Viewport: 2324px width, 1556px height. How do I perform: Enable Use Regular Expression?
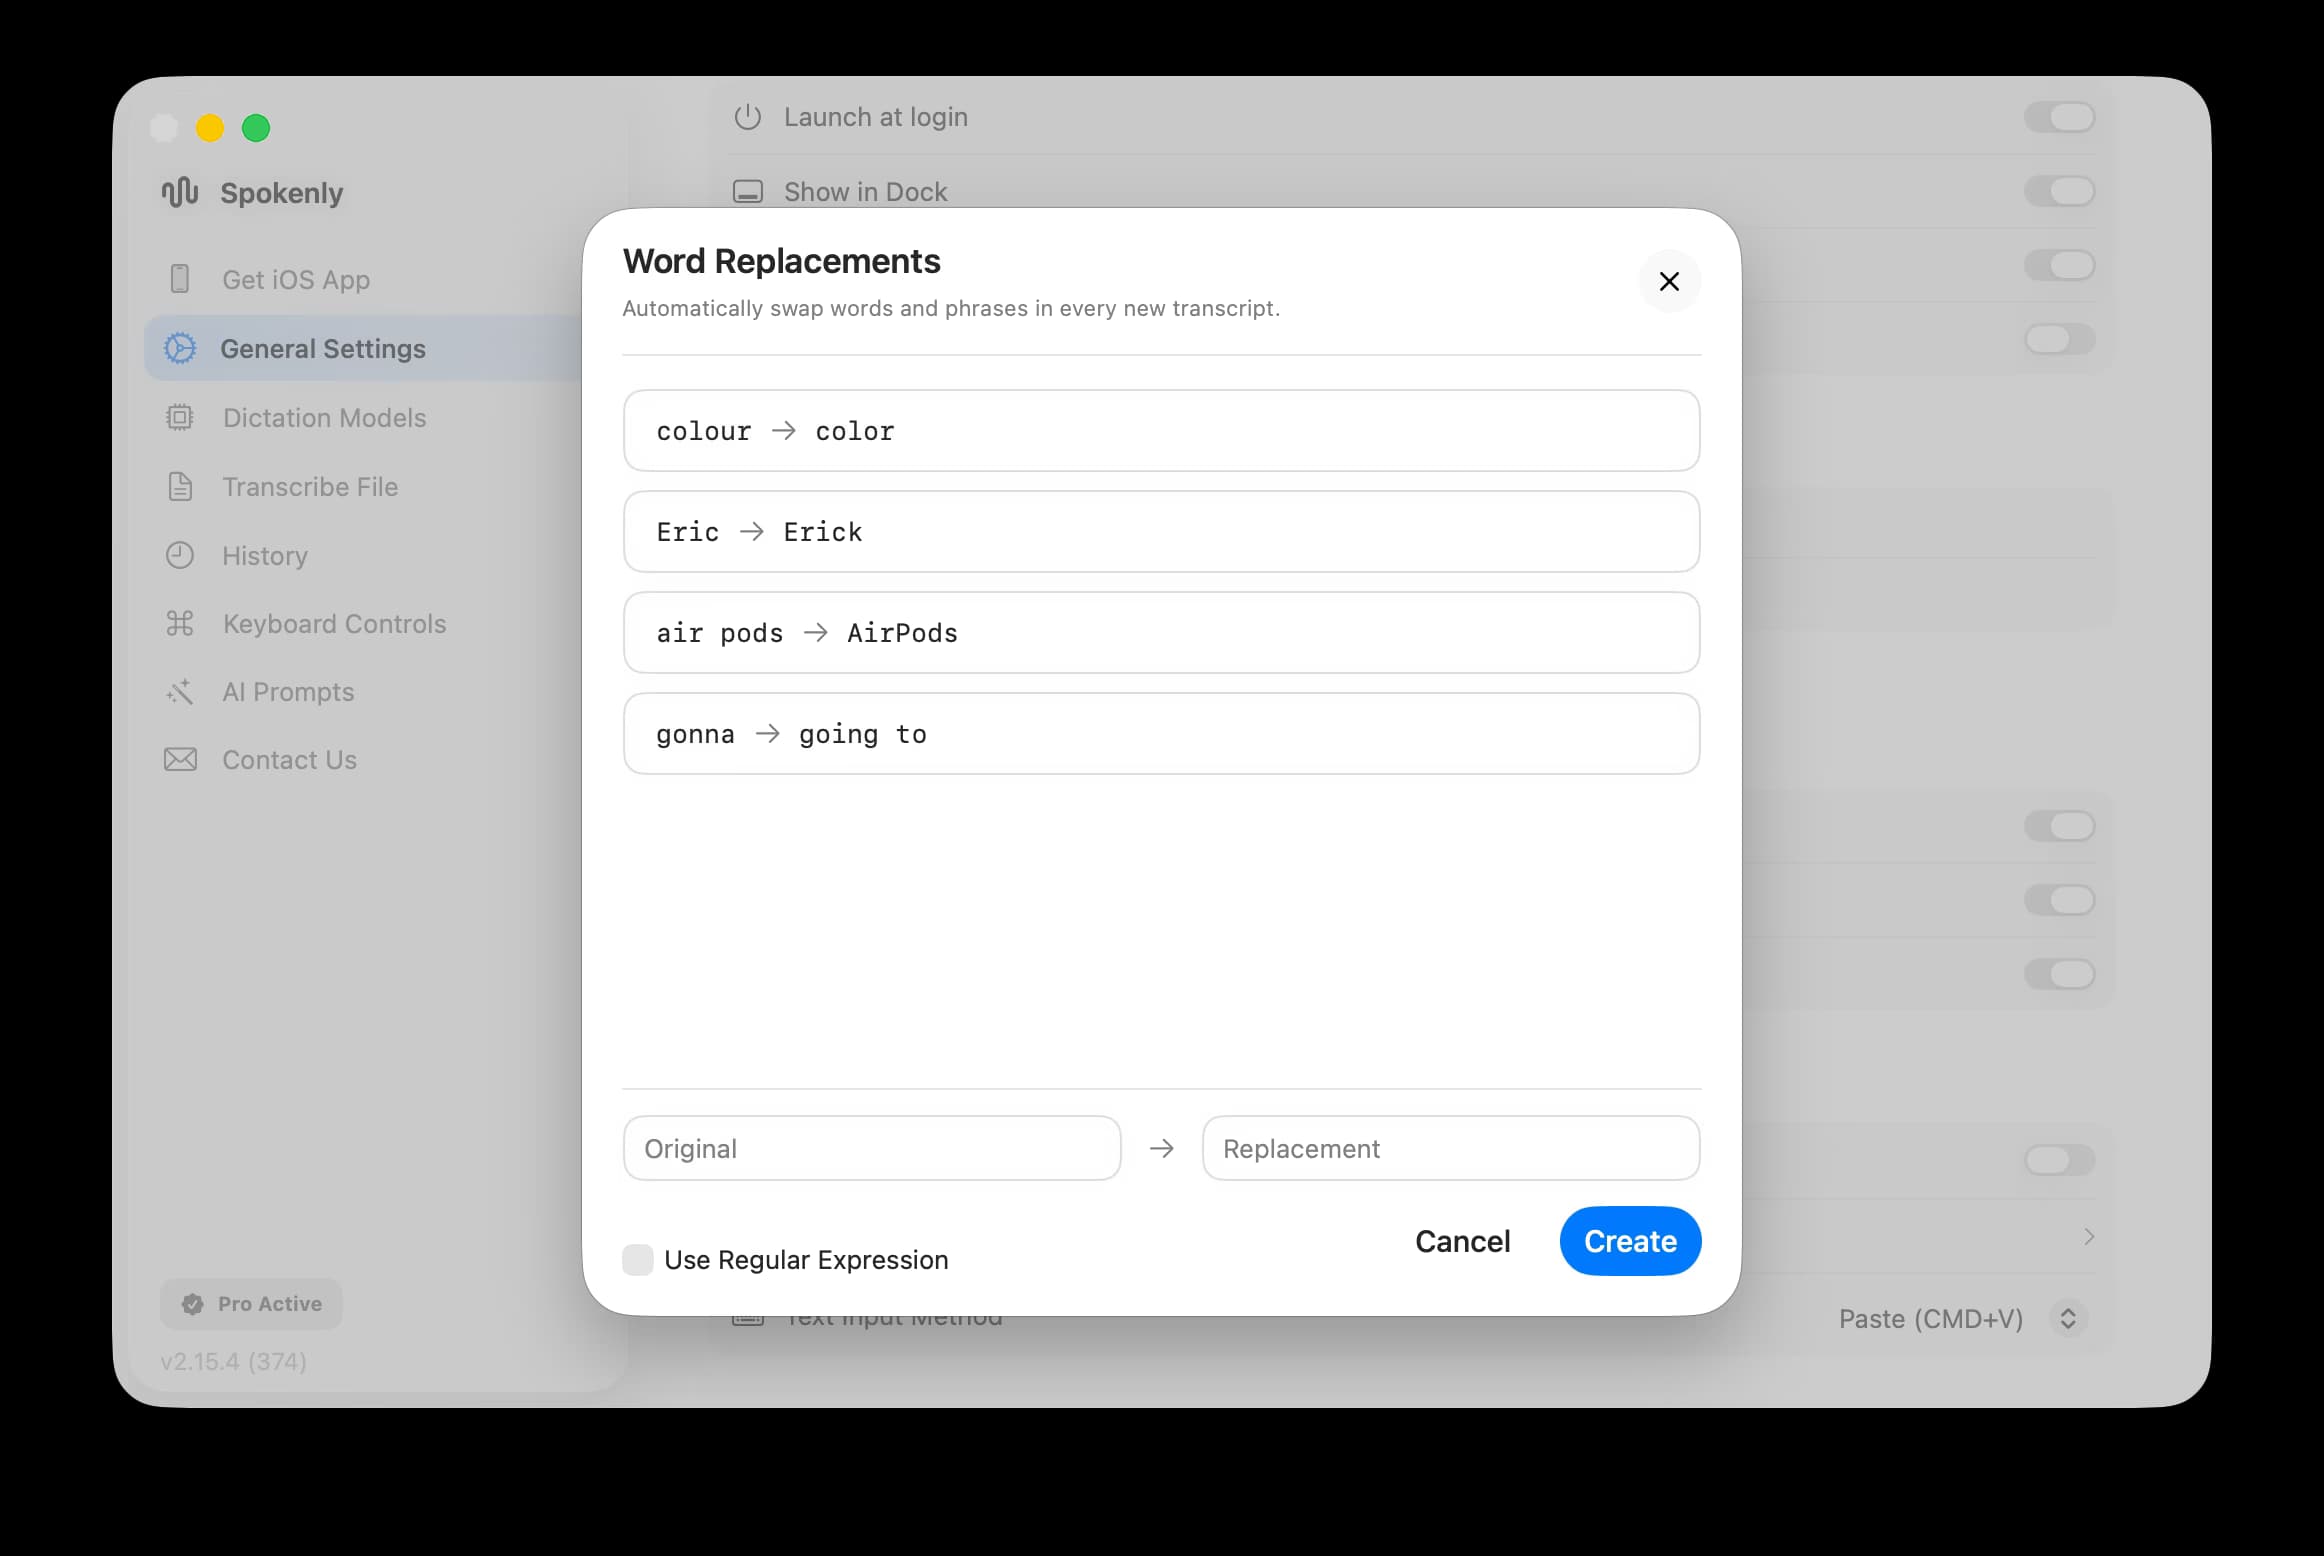[x=637, y=1260]
